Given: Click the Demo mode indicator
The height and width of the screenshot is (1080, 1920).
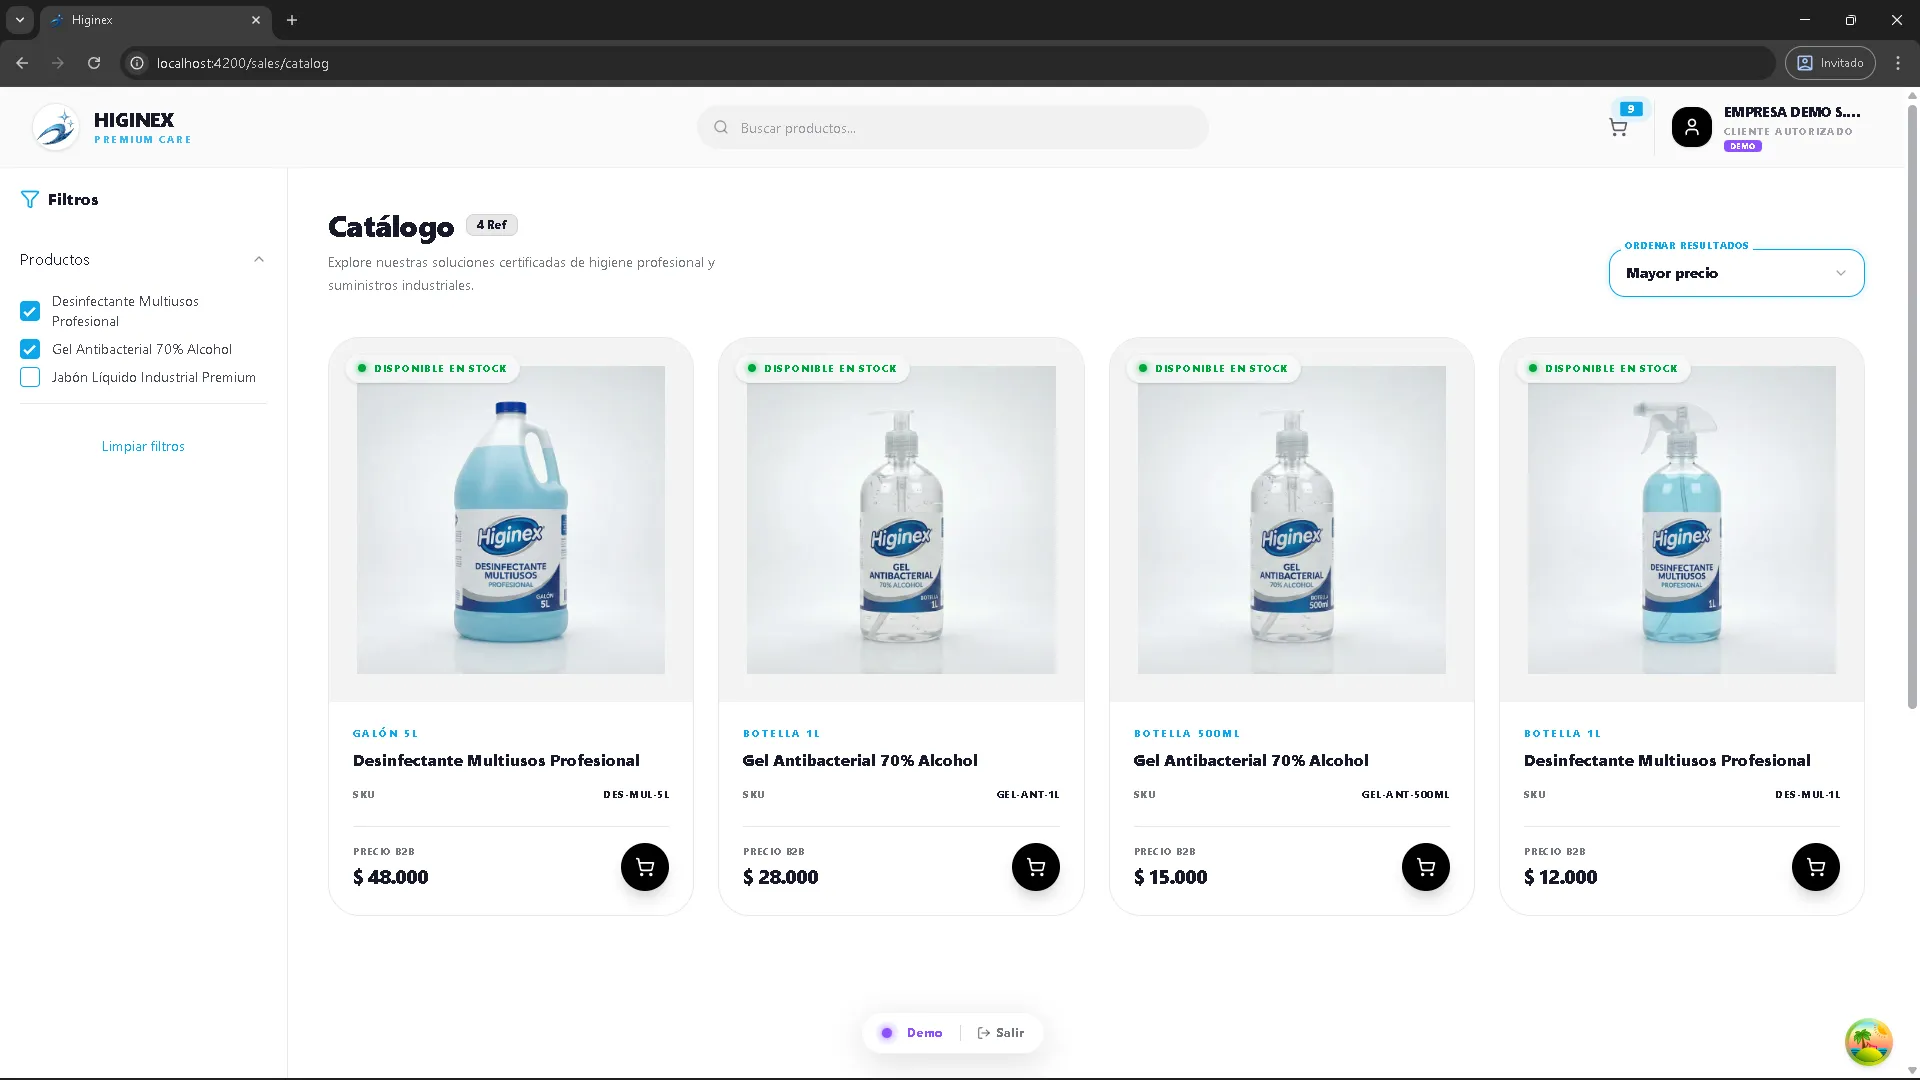Looking at the screenshot, I should 912,1033.
